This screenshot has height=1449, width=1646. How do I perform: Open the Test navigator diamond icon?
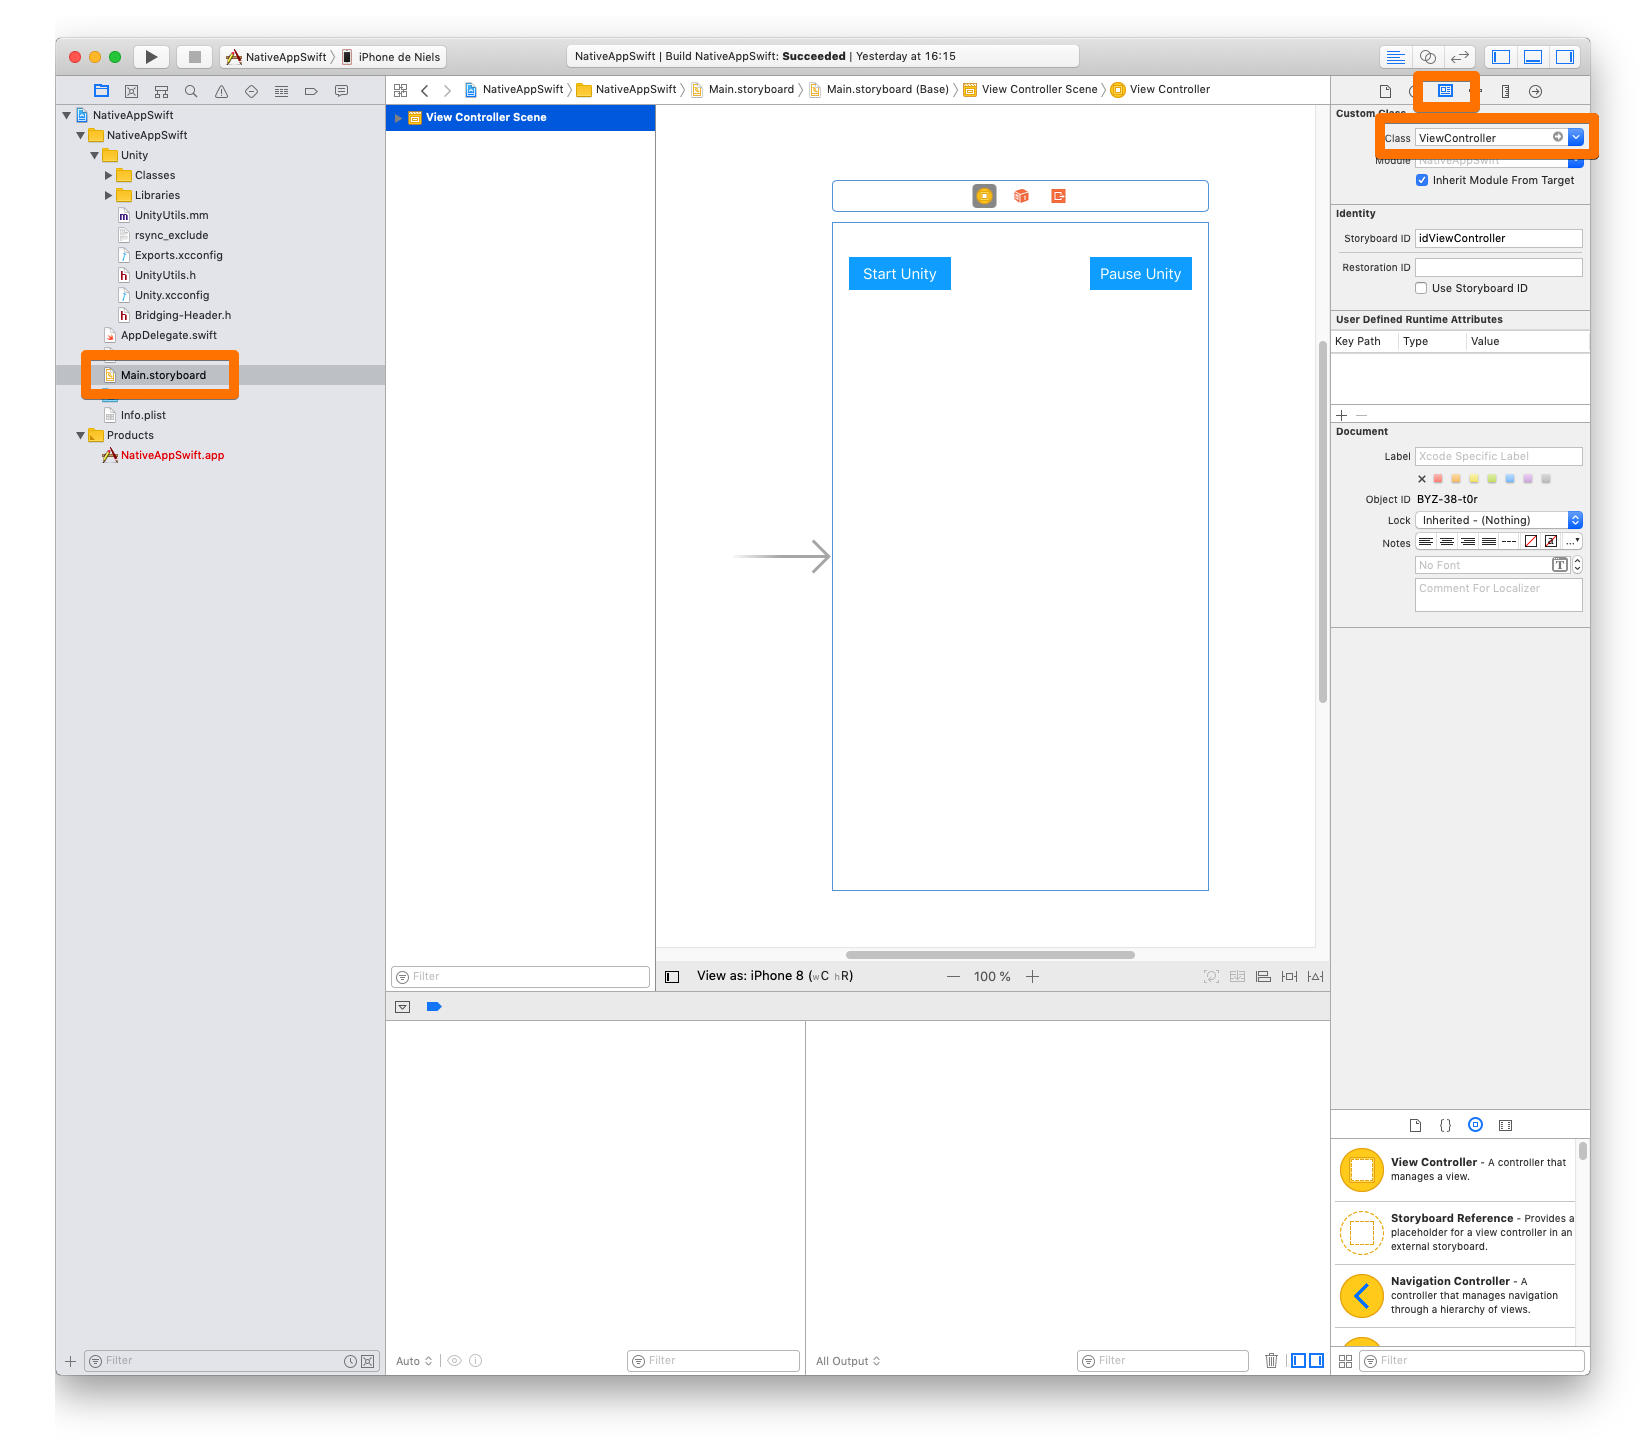(251, 91)
